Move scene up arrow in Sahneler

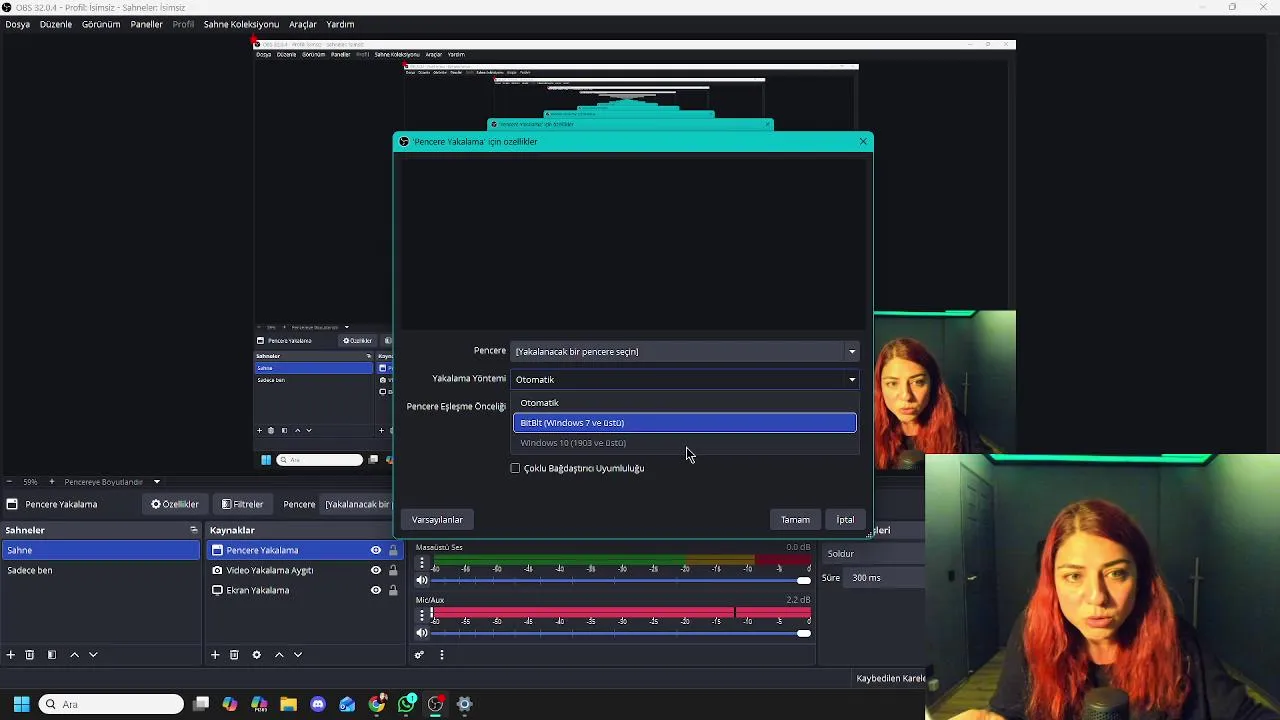74,655
